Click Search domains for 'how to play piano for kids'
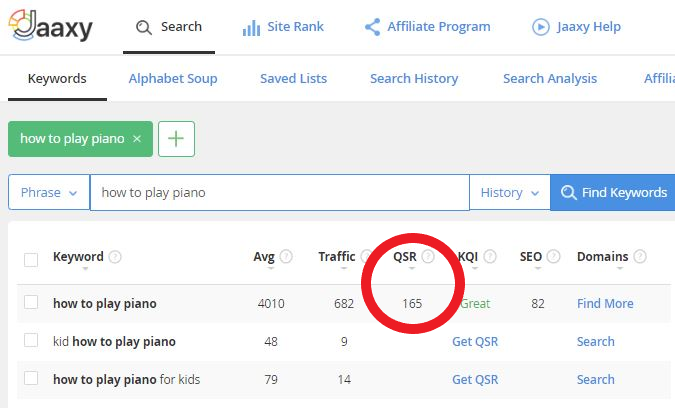 pos(596,380)
